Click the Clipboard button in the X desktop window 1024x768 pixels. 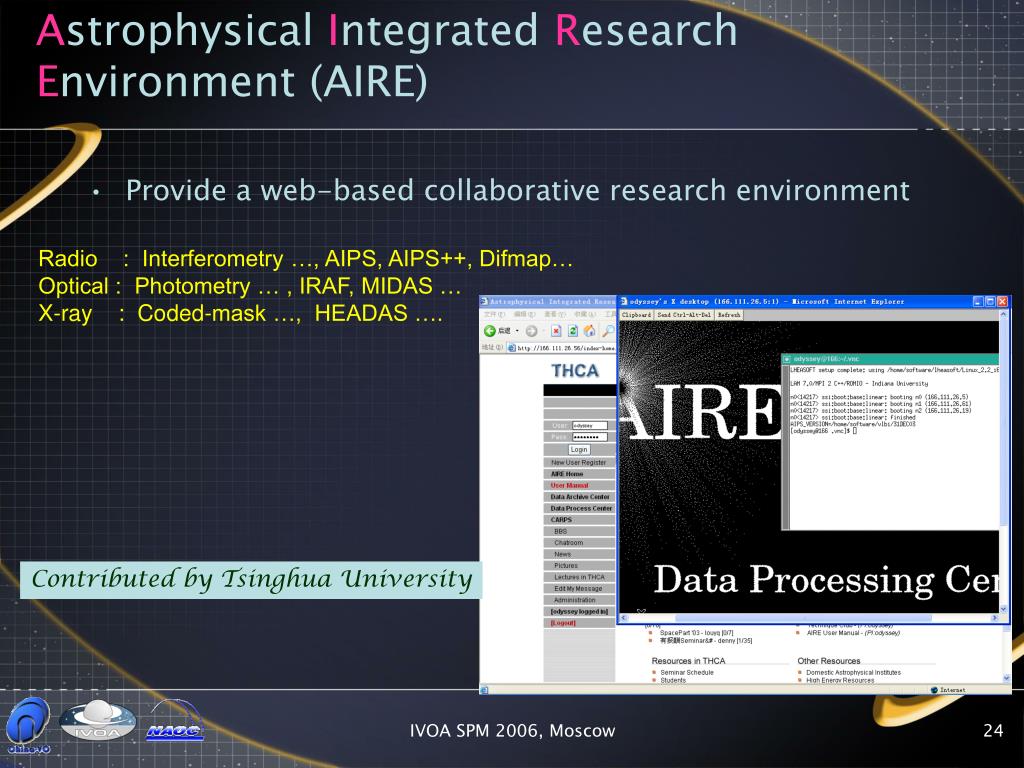(636, 315)
